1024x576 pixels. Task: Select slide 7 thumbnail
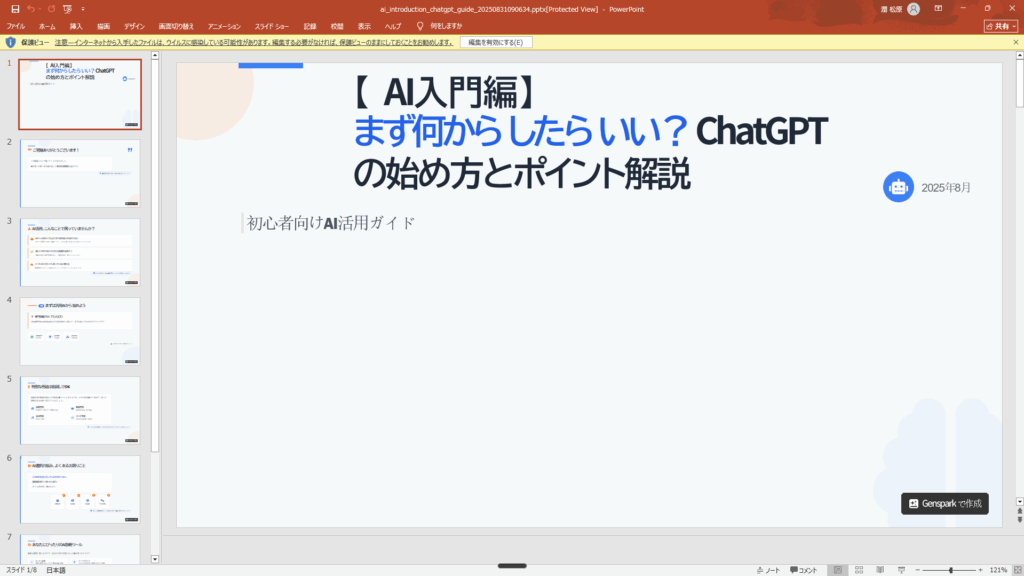tap(80, 549)
